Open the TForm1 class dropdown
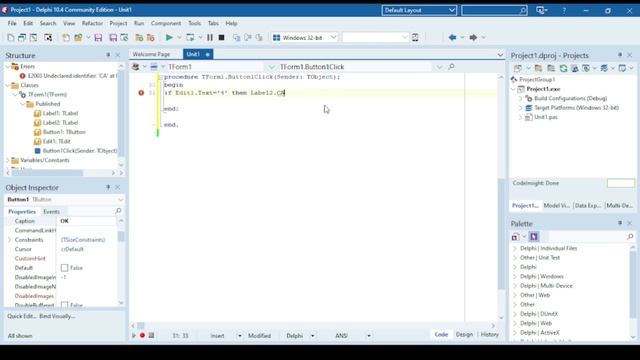The height and width of the screenshot is (360, 640). click(271, 67)
